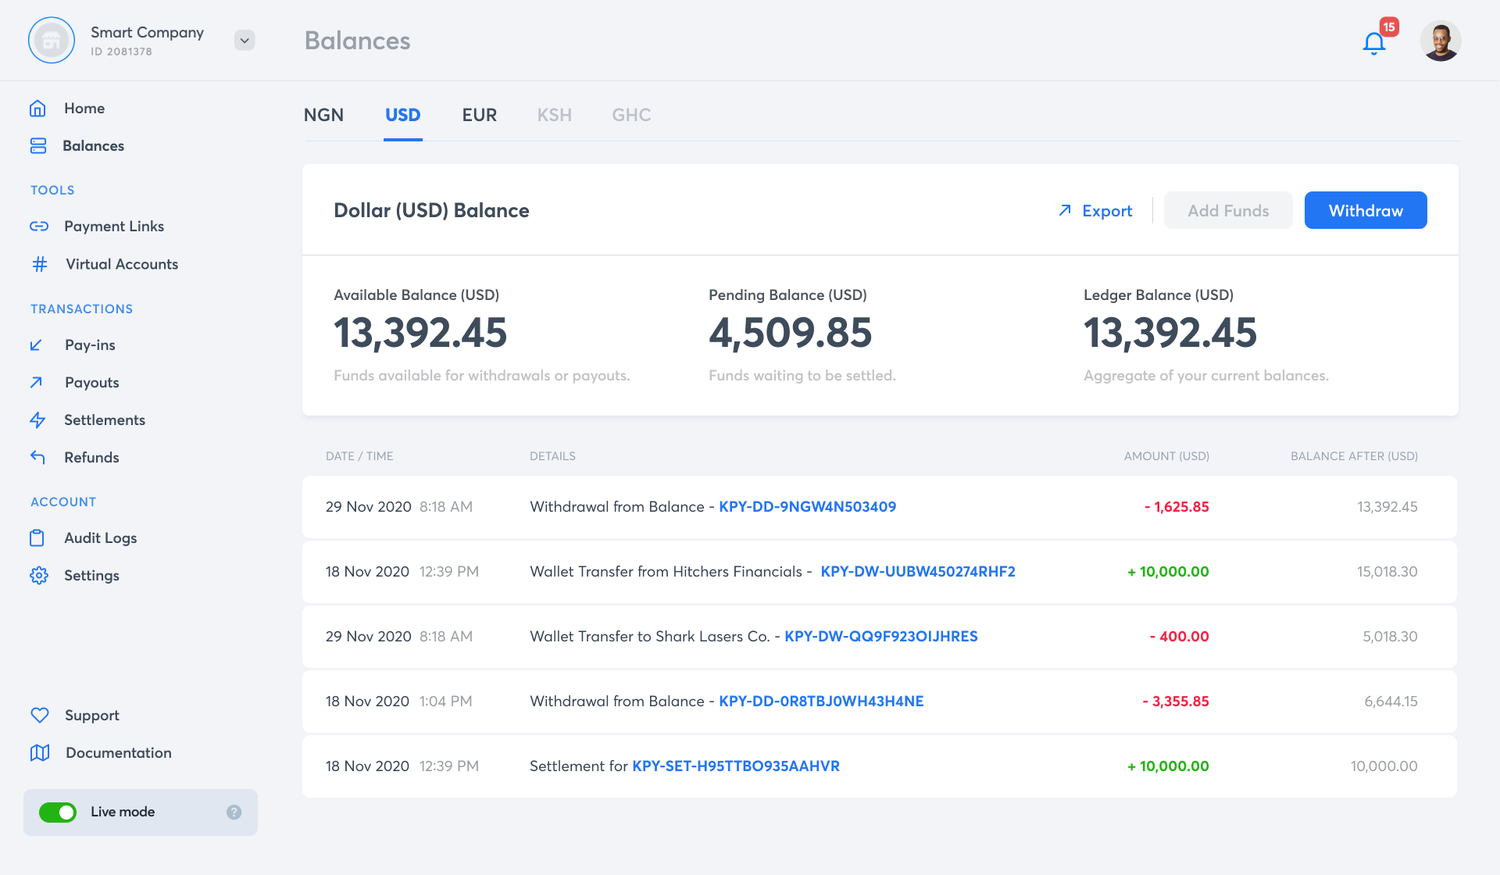Open Support page
This screenshot has width=1500, height=875.
point(92,715)
